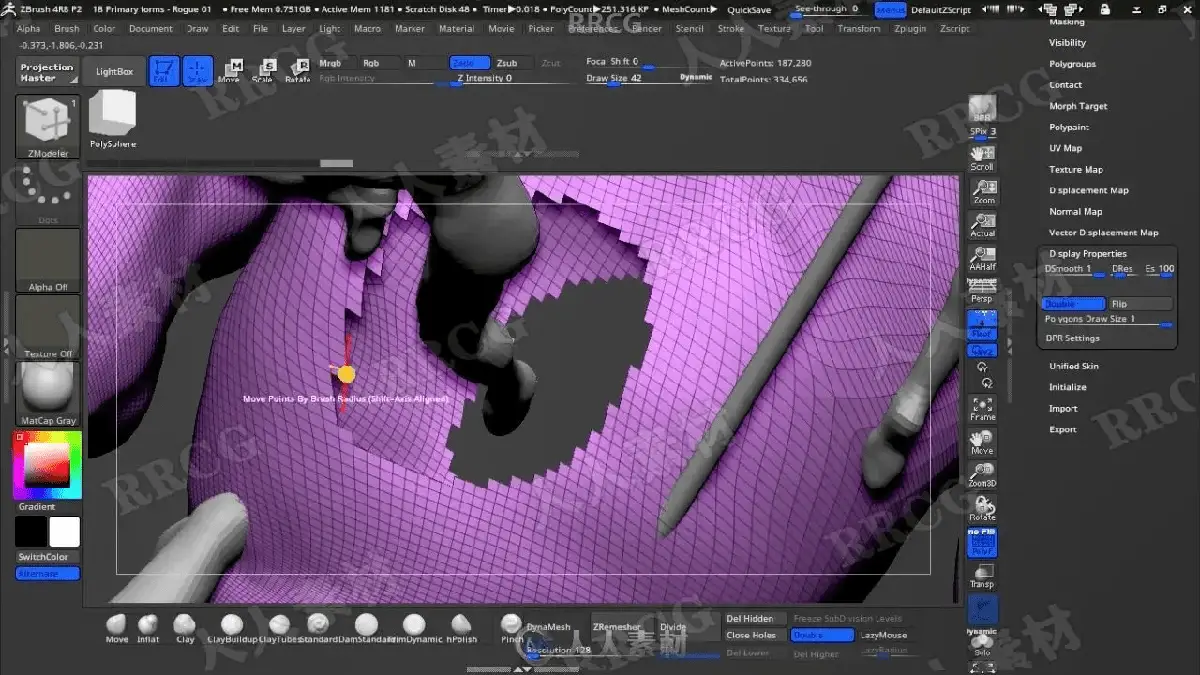Open the Alpha Off selector
This screenshot has height=675, width=1200.
[x=48, y=261]
